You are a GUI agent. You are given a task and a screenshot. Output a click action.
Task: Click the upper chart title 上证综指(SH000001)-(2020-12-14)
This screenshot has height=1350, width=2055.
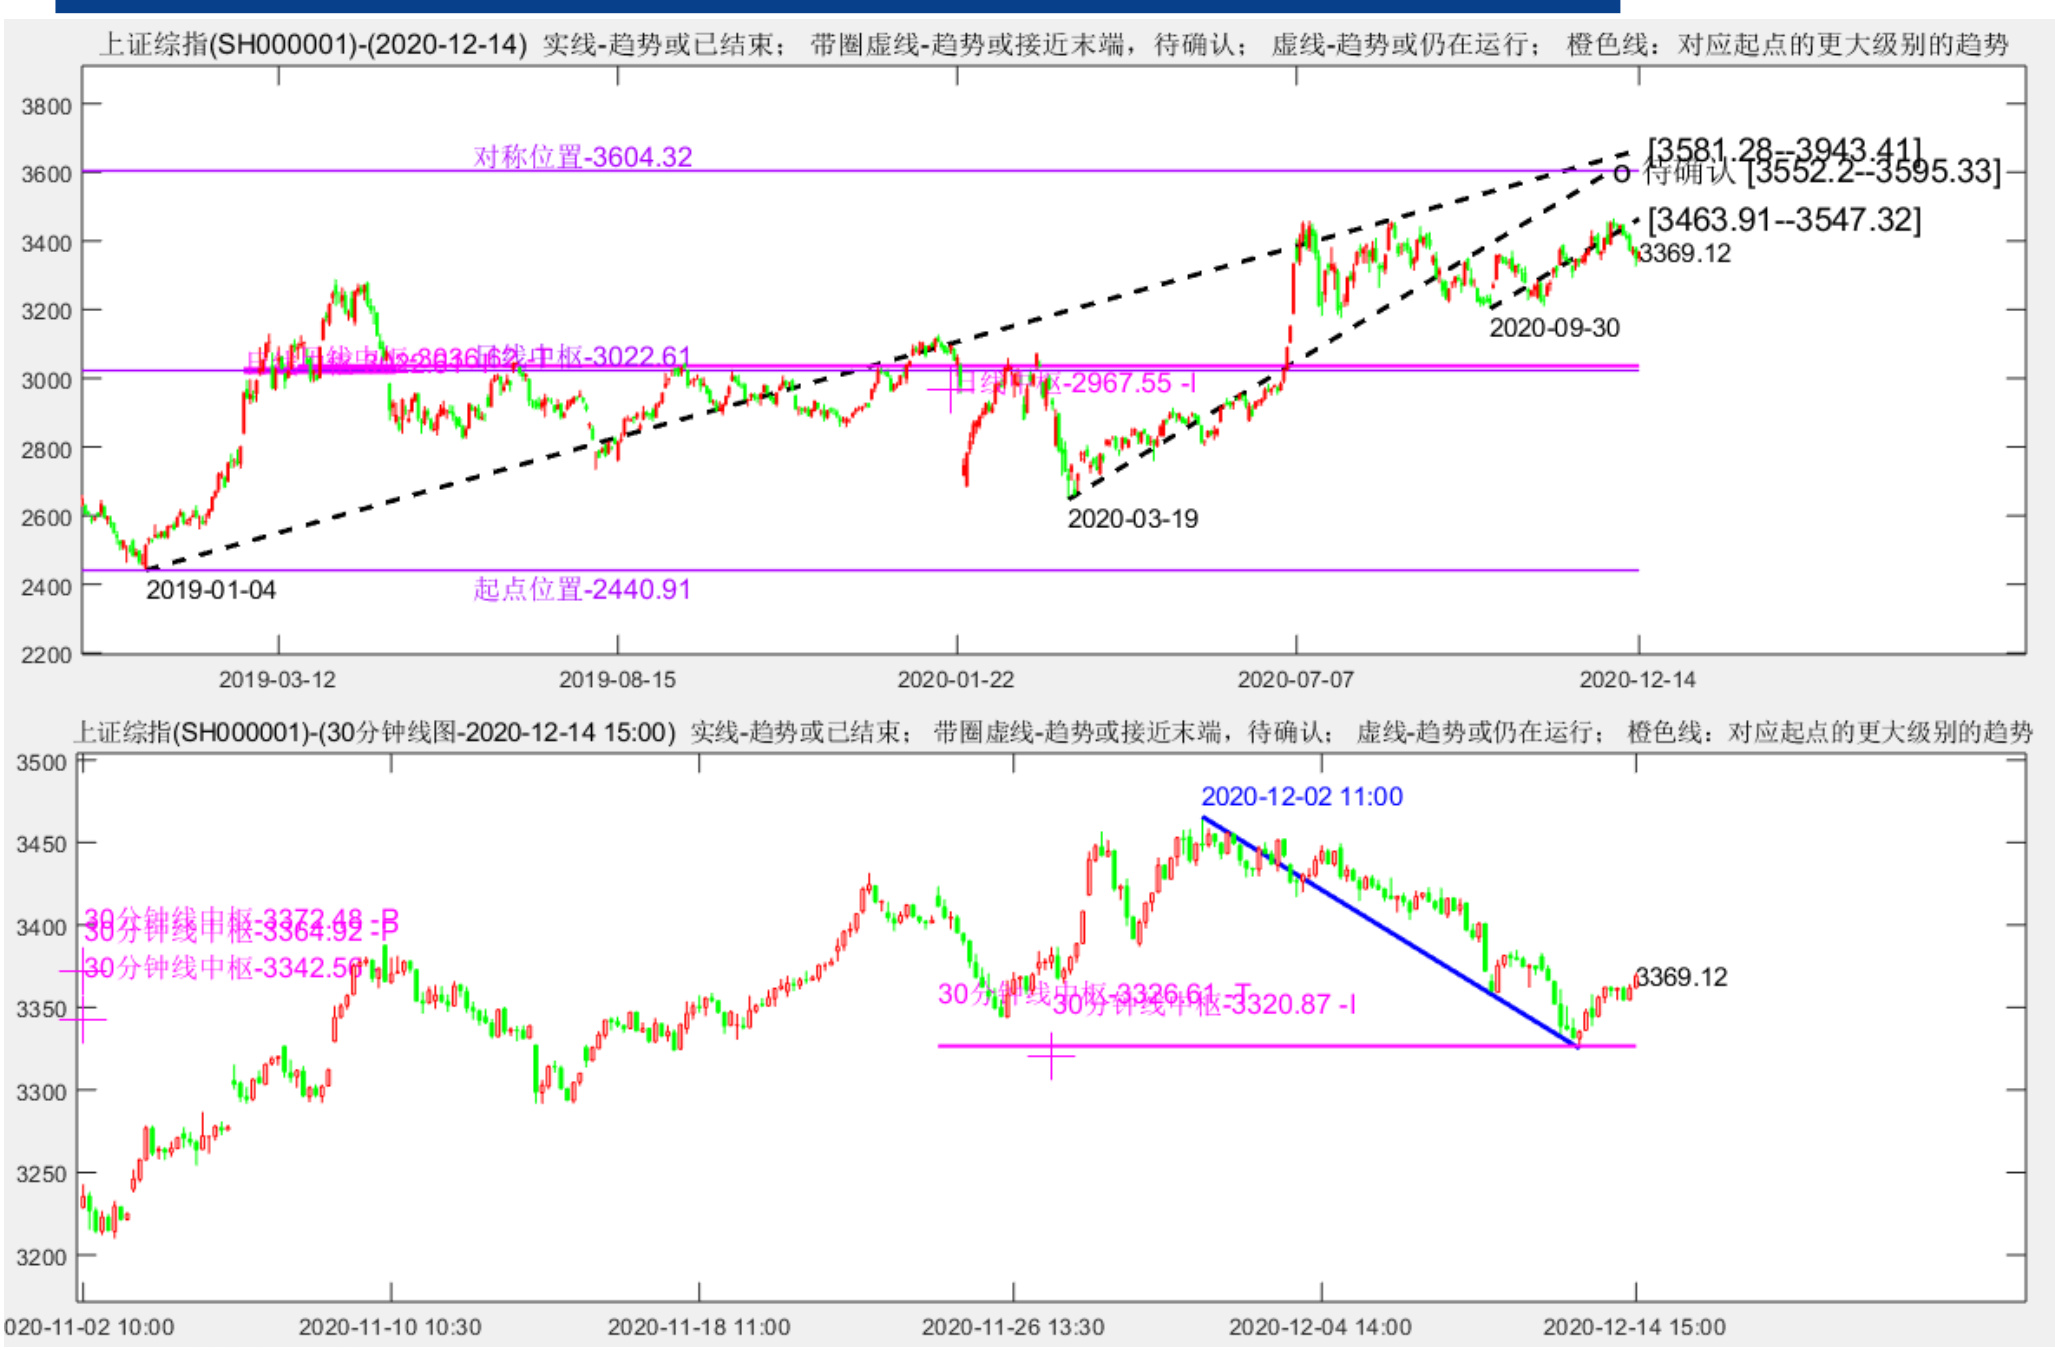tap(312, 45)
